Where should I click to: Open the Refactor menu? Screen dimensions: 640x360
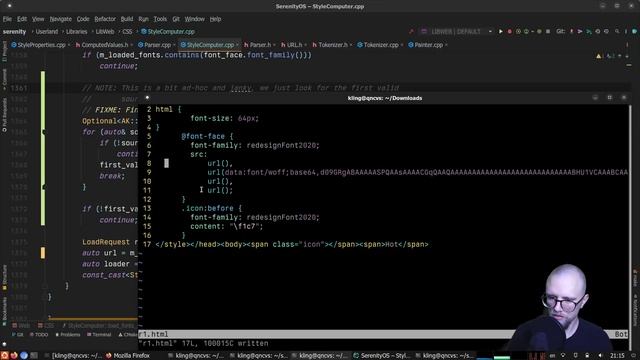click(105, 19)
